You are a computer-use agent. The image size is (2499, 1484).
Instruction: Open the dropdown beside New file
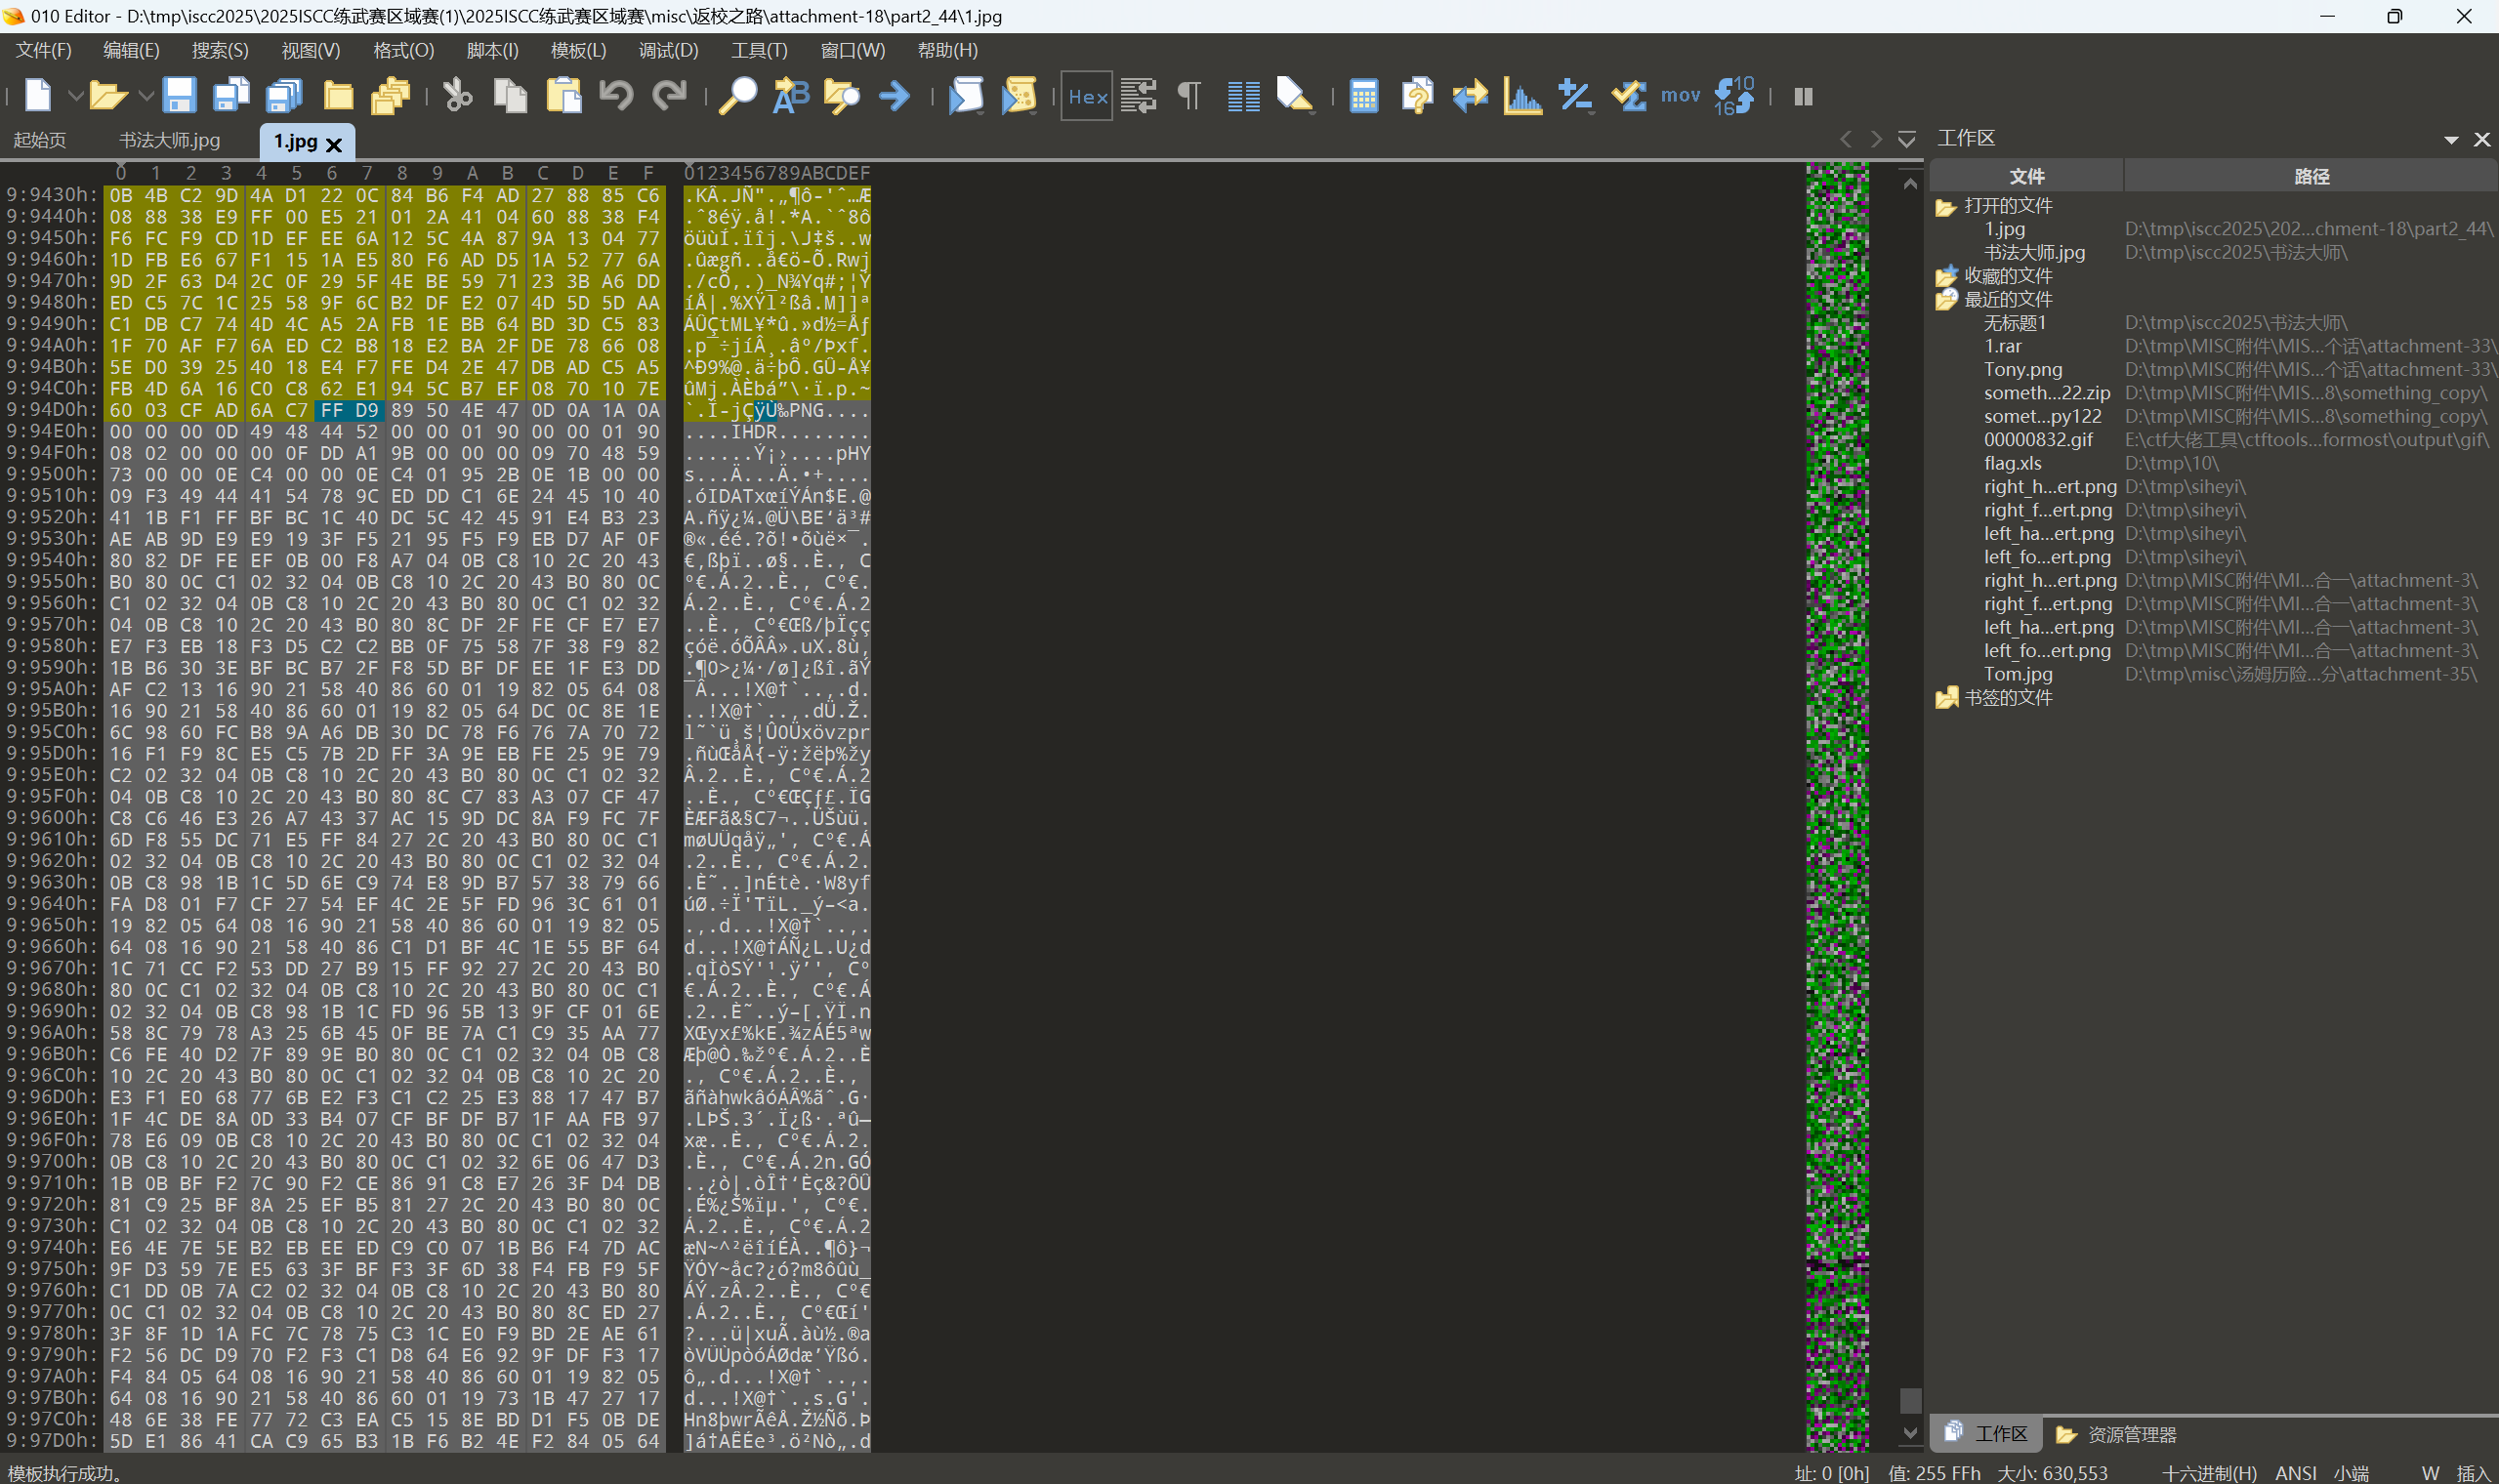pyautogui.click(x=75, y=96)
